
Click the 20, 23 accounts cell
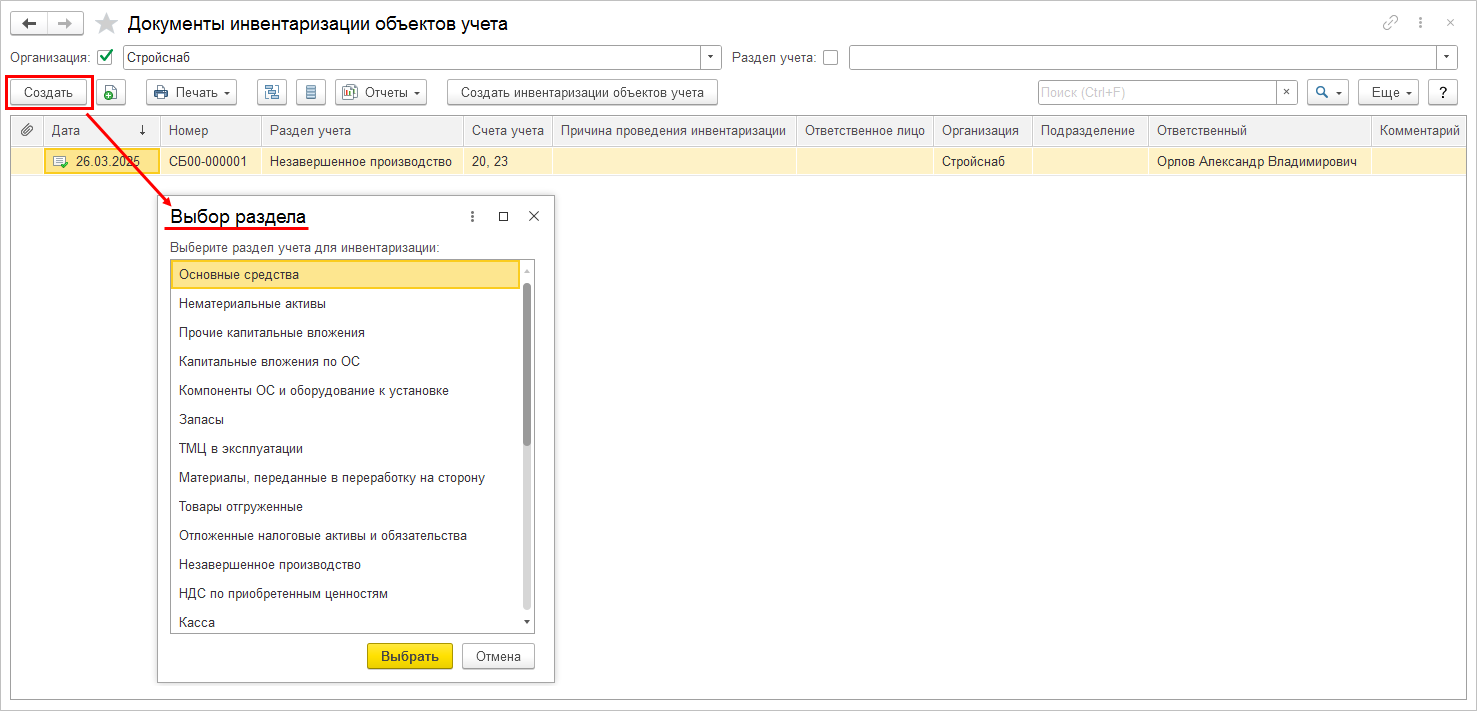click(x=508, y=161)
